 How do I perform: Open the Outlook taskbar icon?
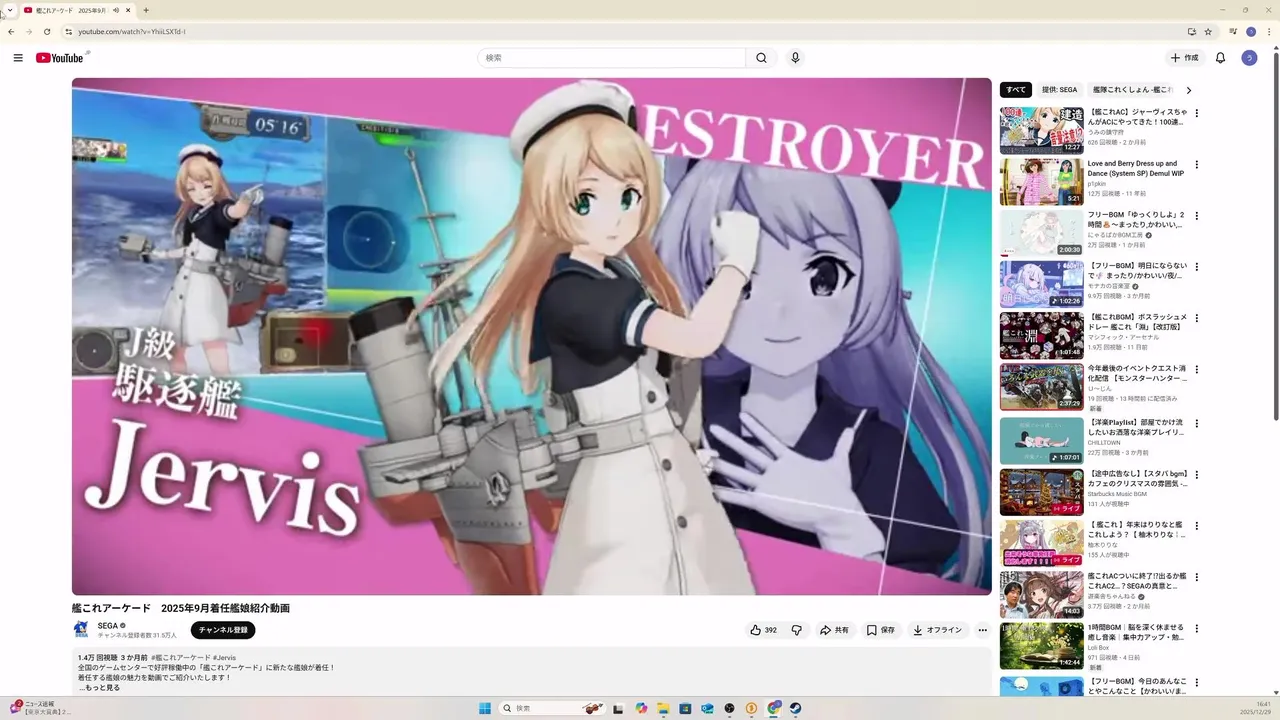click(x=707, y=708)
